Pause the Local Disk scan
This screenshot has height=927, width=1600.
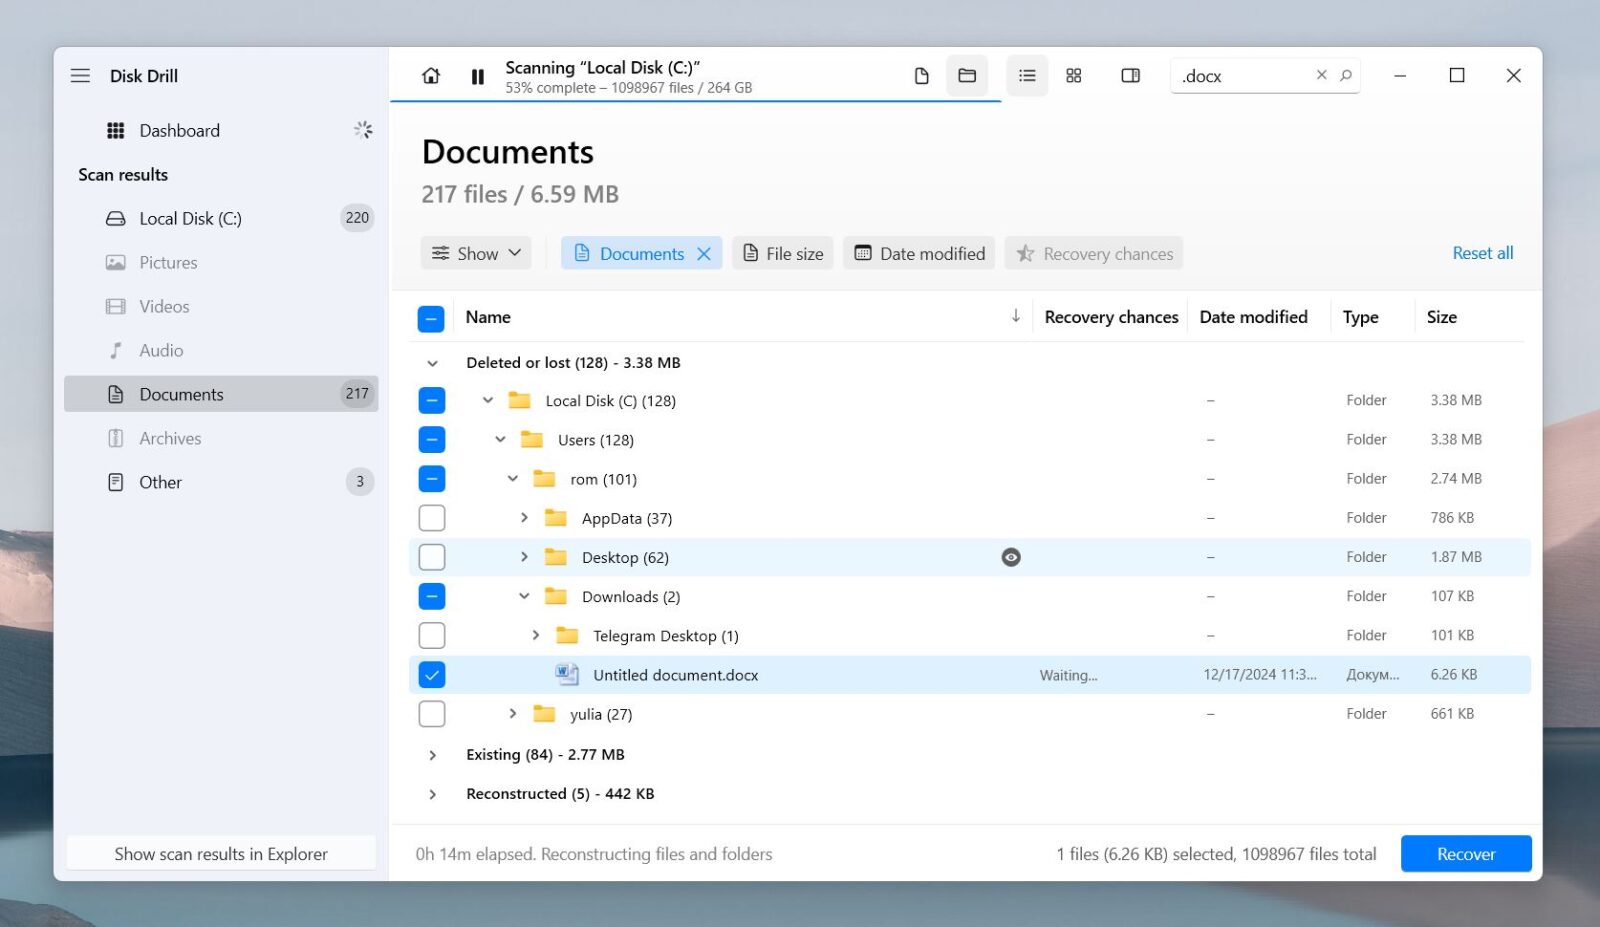click(478, 75)
